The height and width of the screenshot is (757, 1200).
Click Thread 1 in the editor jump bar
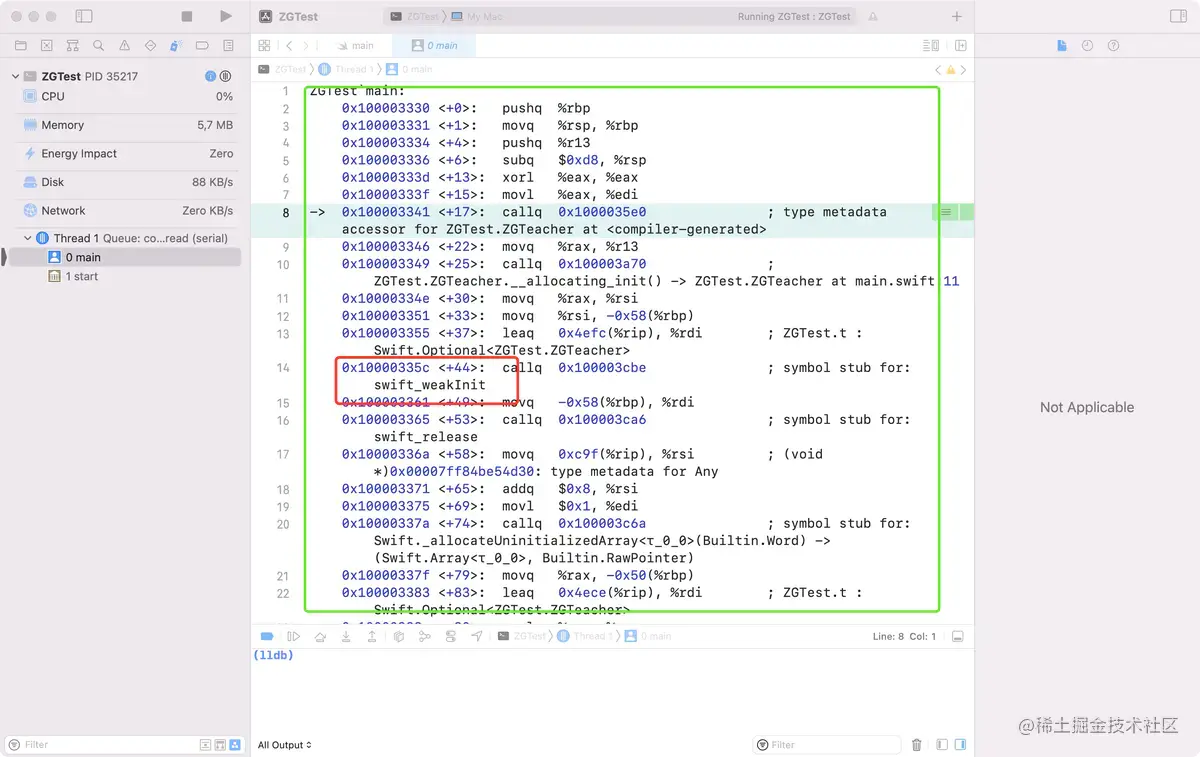(x=346, y=70)
